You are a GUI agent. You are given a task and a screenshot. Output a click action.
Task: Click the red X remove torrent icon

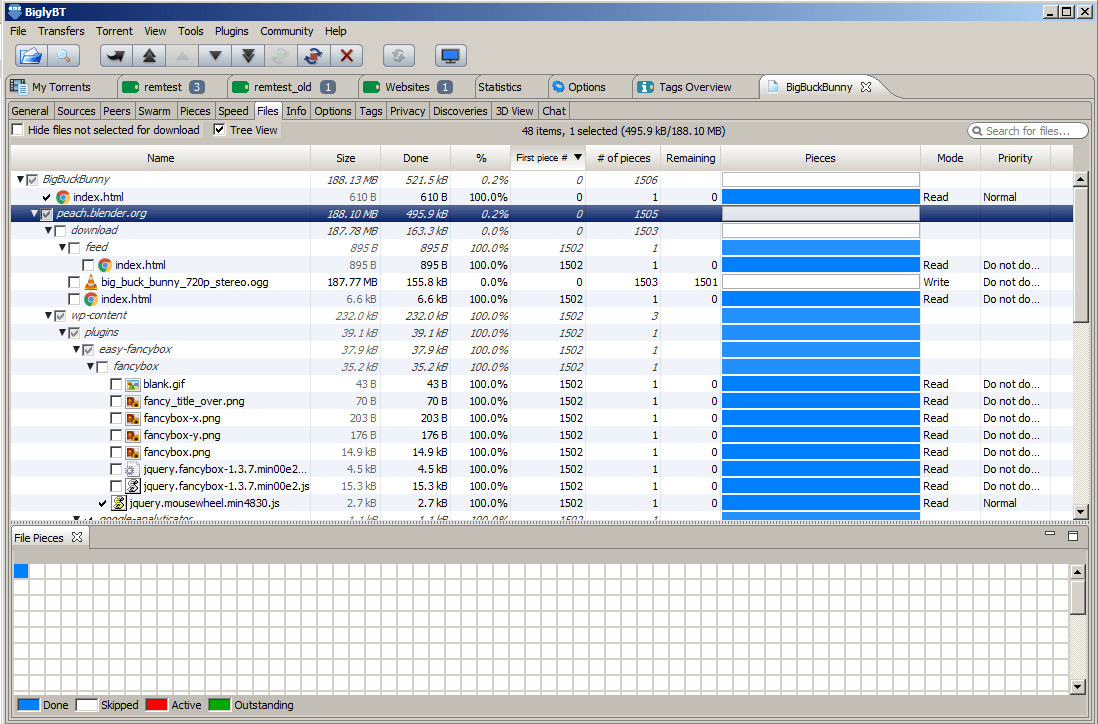tap(346, 56)
